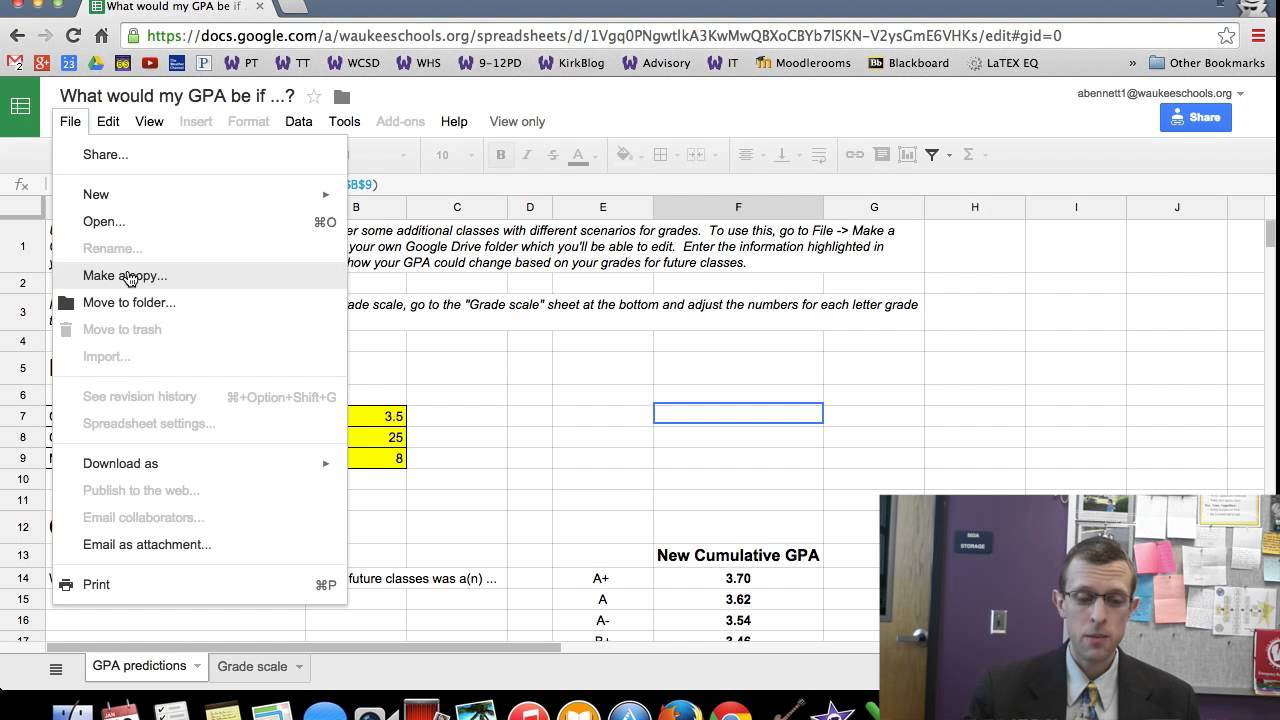Image resolution: width=1280 pixels, height=720 pixels.
Task: Select Print in the File menu
Action: pos(199,585)
